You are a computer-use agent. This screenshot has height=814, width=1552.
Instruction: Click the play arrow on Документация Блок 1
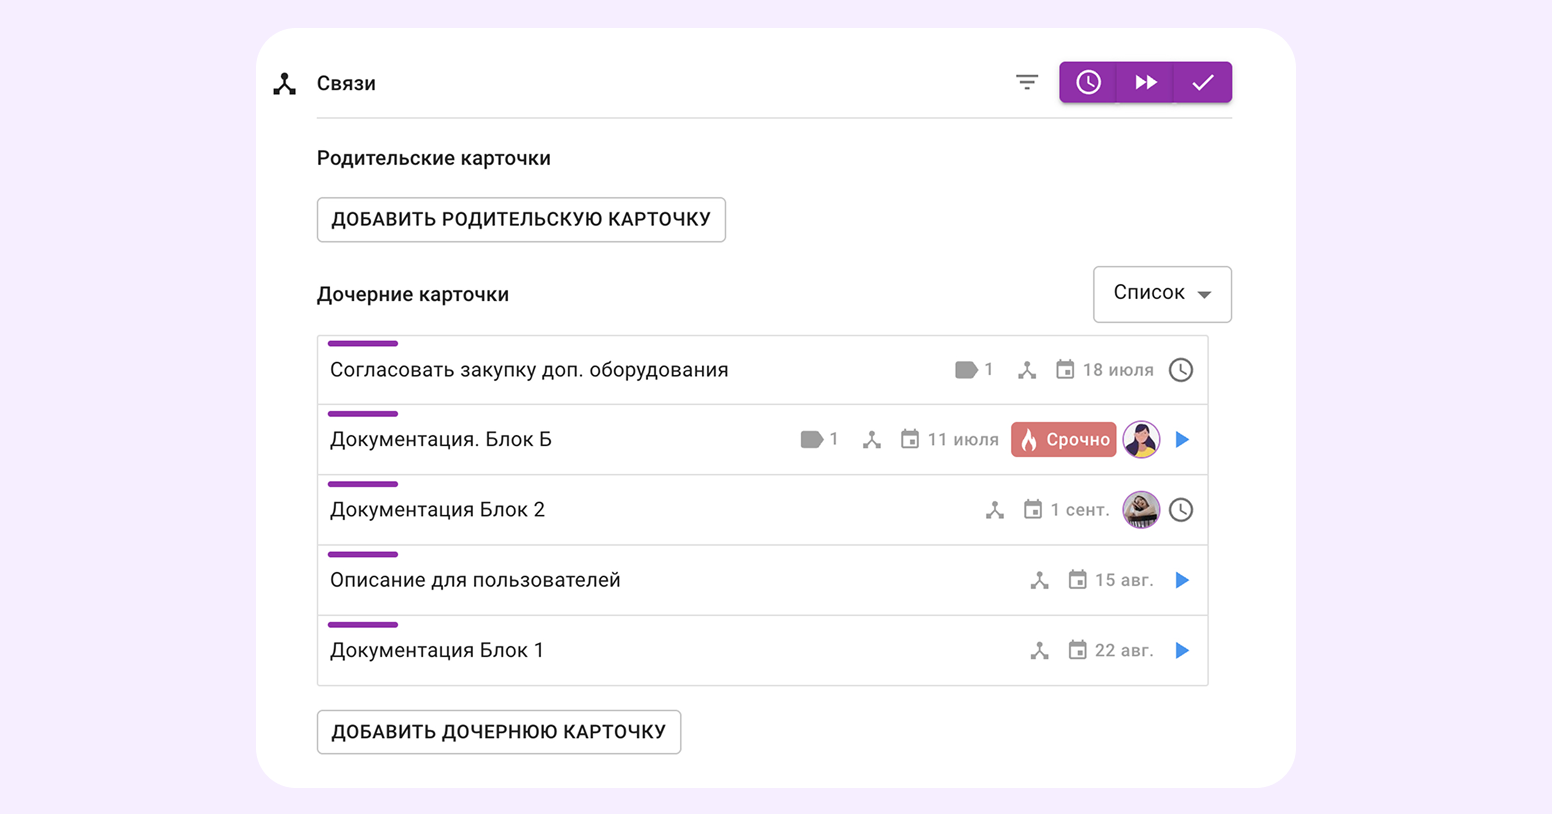click(1182, 650)
